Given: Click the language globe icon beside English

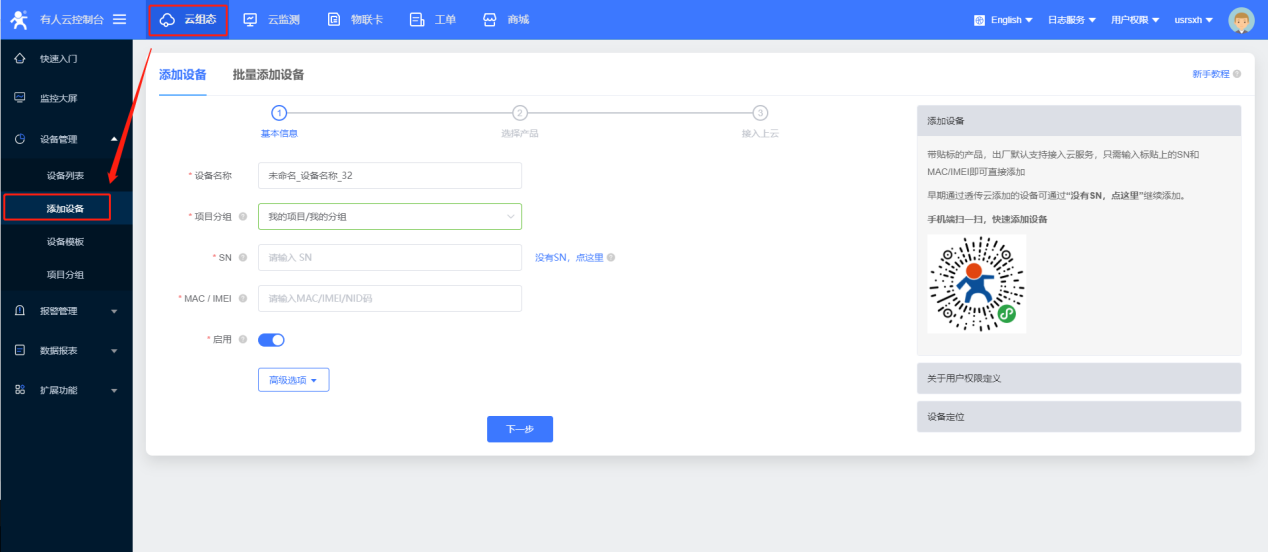Looking at the screenshot, I should tap(979, 20).
